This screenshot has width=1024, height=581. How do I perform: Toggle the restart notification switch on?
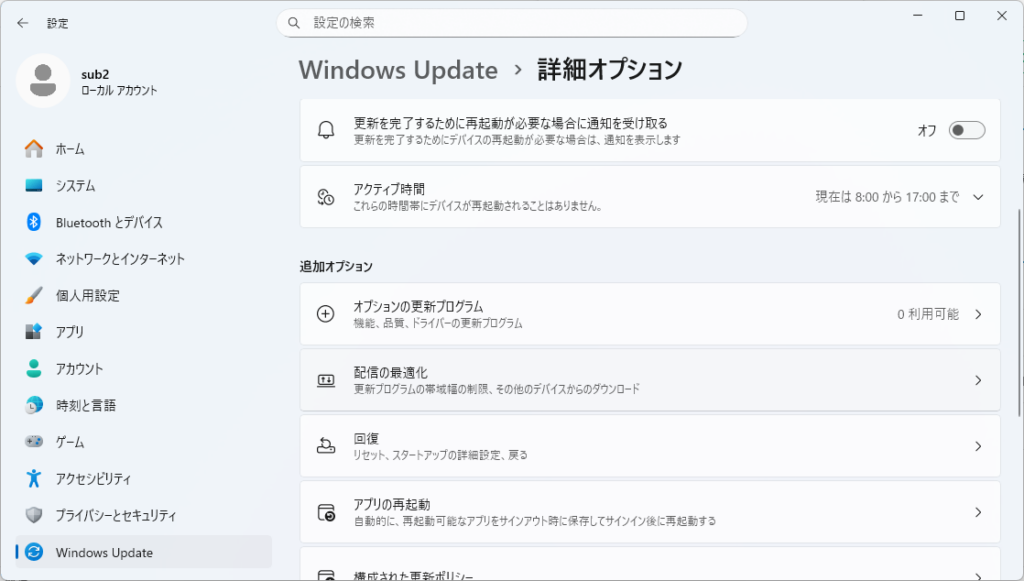pos(966,130)
